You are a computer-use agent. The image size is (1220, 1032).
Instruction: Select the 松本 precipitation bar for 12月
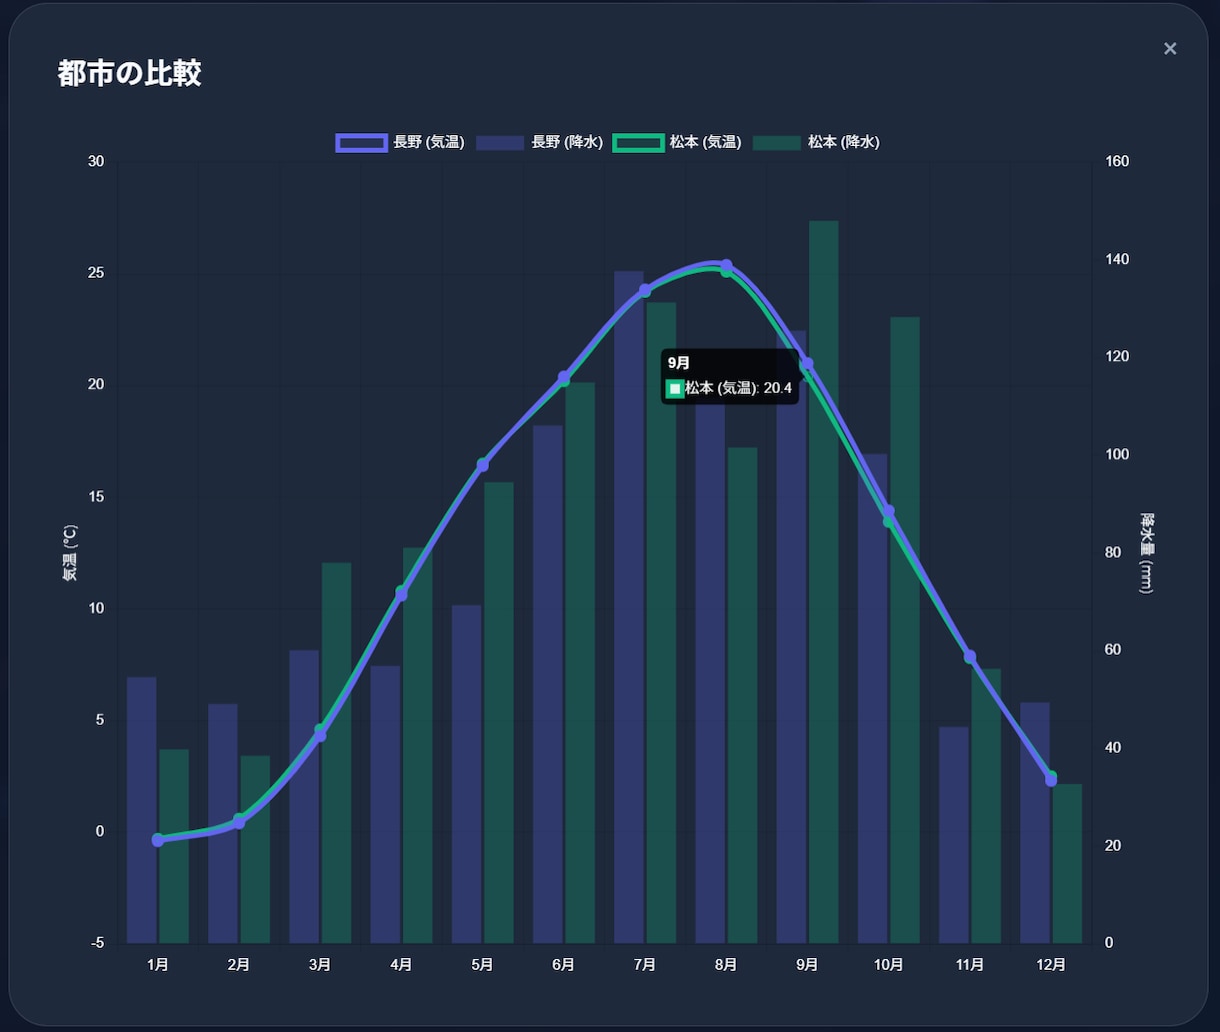pos(1067,864)
